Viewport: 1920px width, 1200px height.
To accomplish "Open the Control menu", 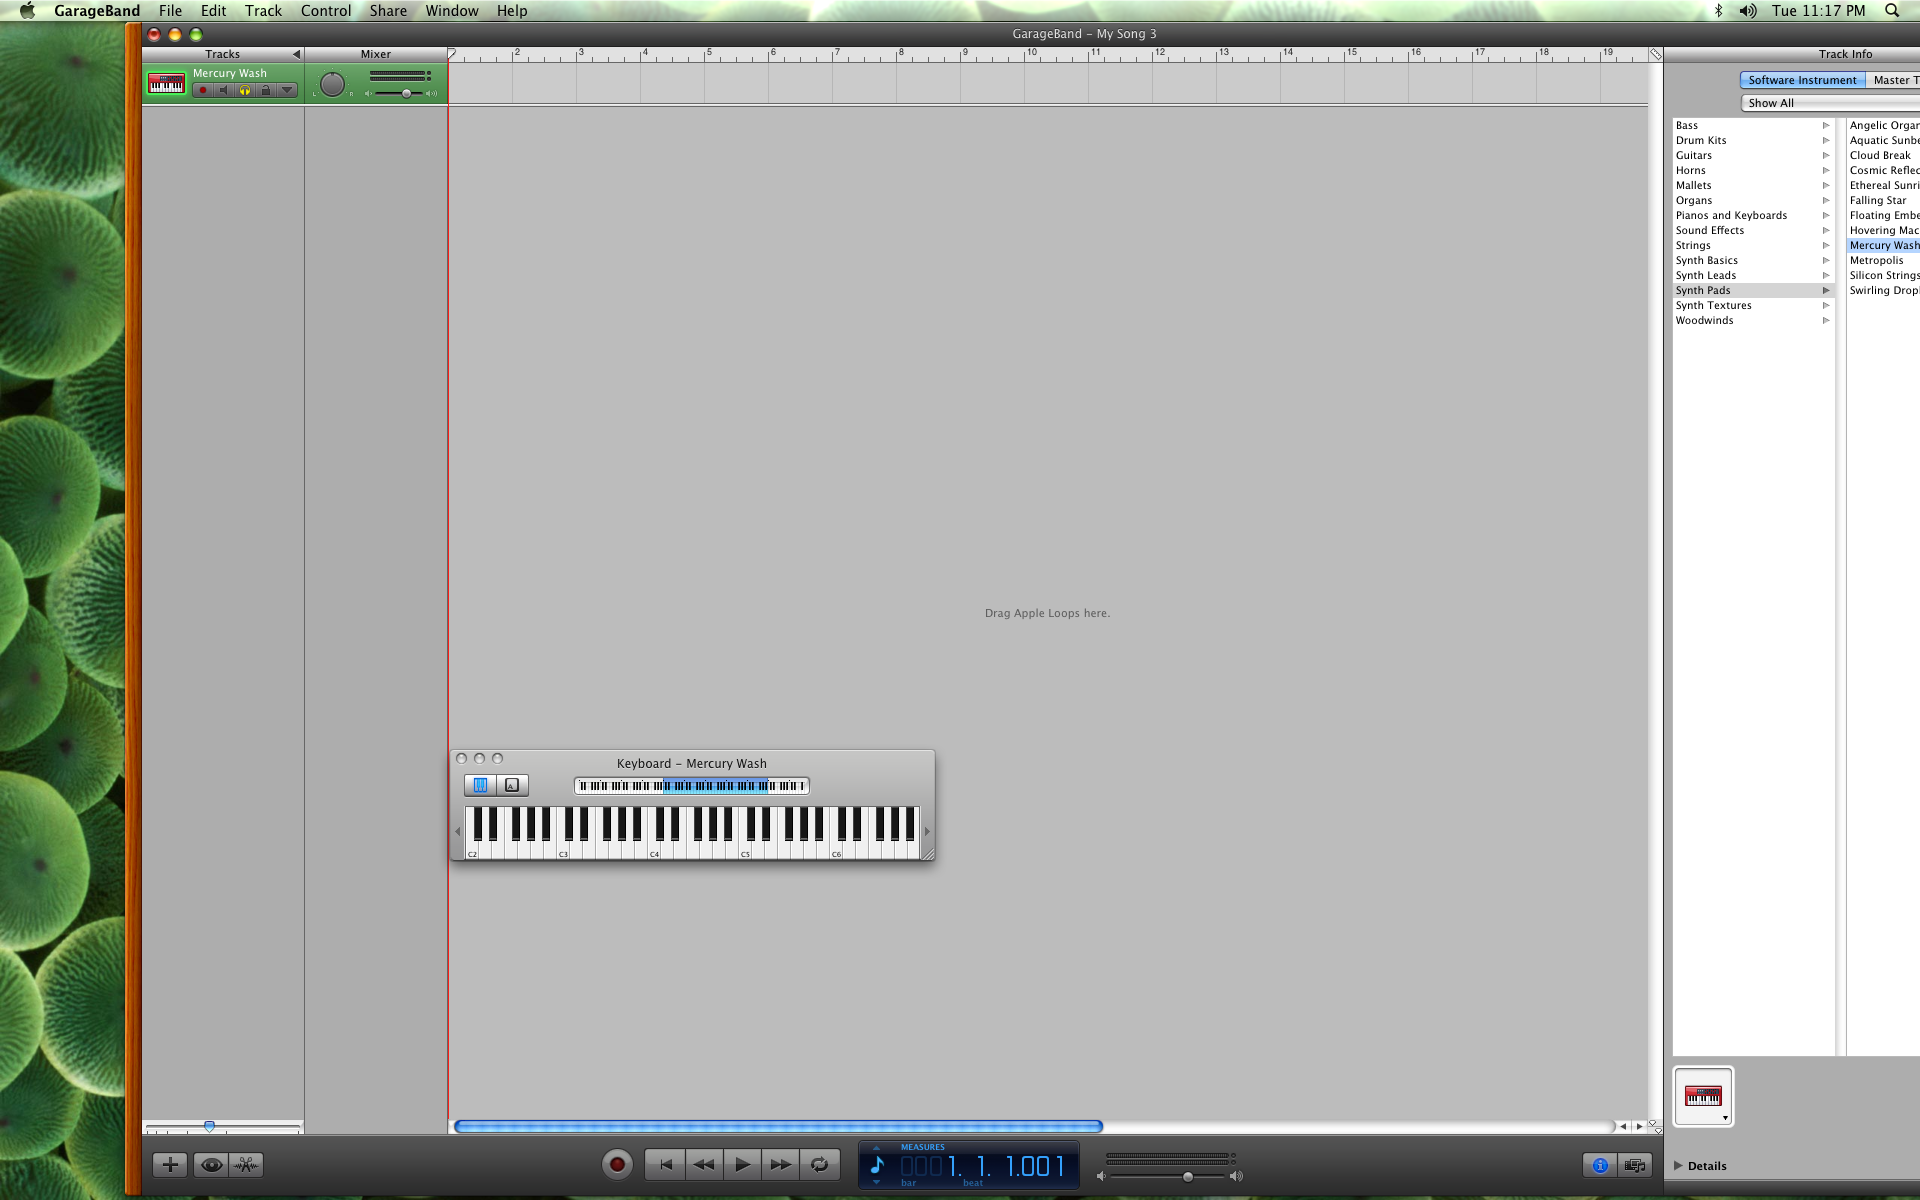I will click(326, 11).
